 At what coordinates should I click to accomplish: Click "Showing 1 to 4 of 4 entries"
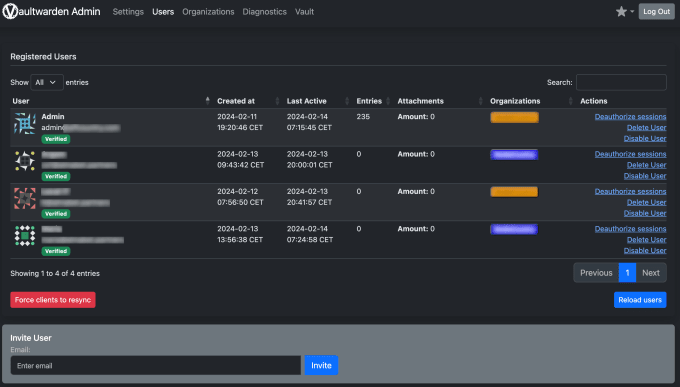click(55, 273)
